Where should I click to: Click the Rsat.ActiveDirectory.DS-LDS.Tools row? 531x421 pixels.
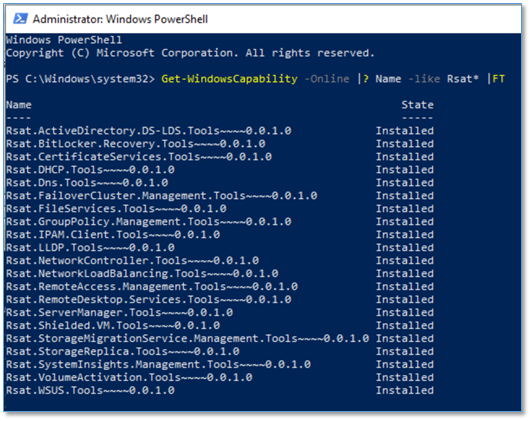tap(220, 131)
